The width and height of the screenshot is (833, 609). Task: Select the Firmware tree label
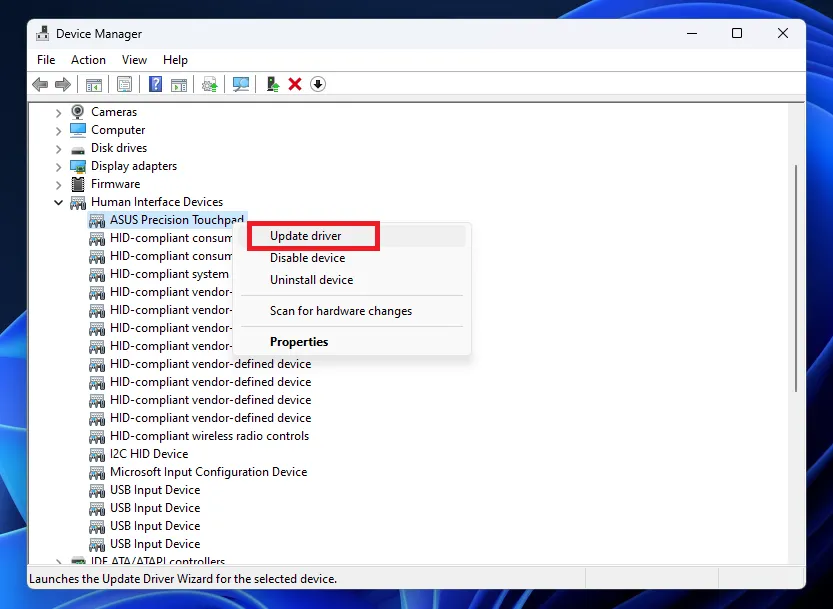115,184
